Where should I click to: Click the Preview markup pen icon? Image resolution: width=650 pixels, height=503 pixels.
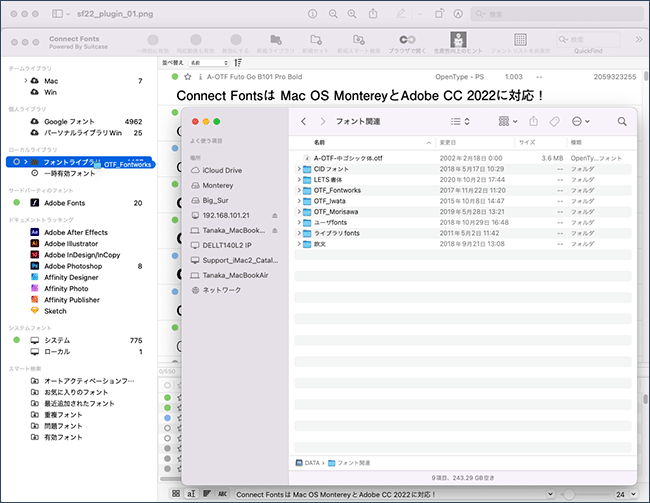tap(401, 14)
